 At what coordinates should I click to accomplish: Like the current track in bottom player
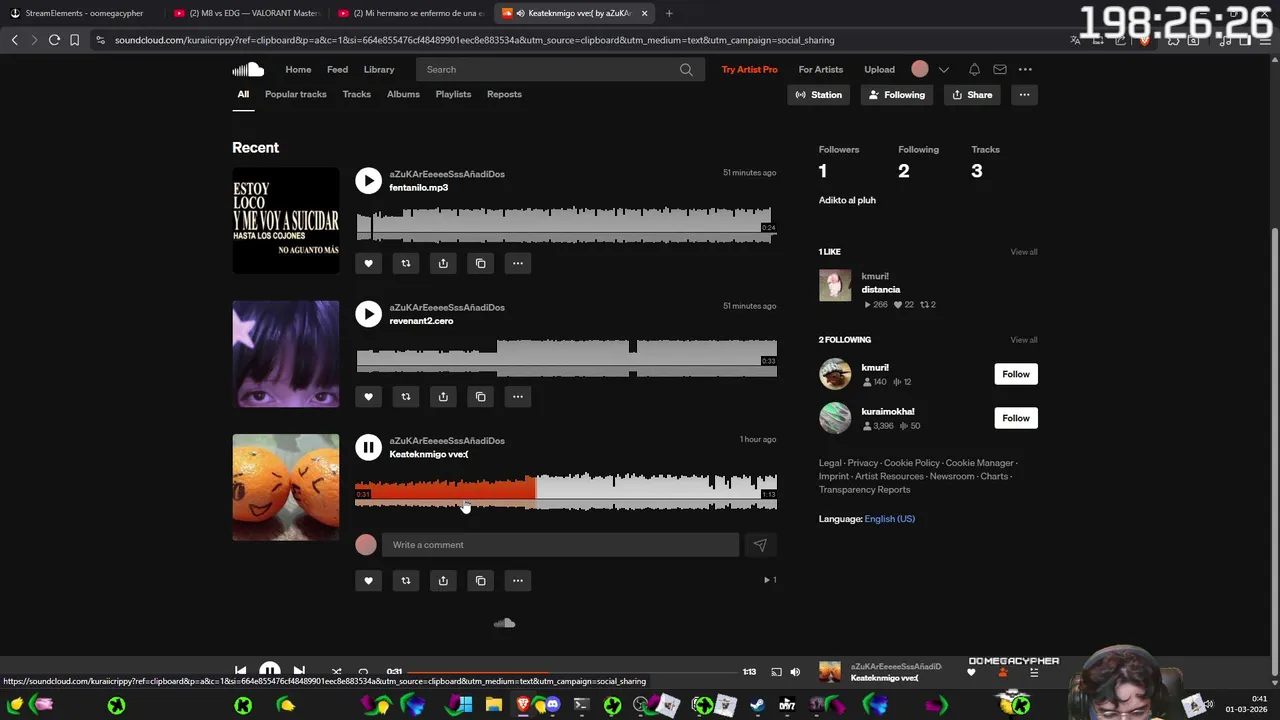(x=971, y=673)
